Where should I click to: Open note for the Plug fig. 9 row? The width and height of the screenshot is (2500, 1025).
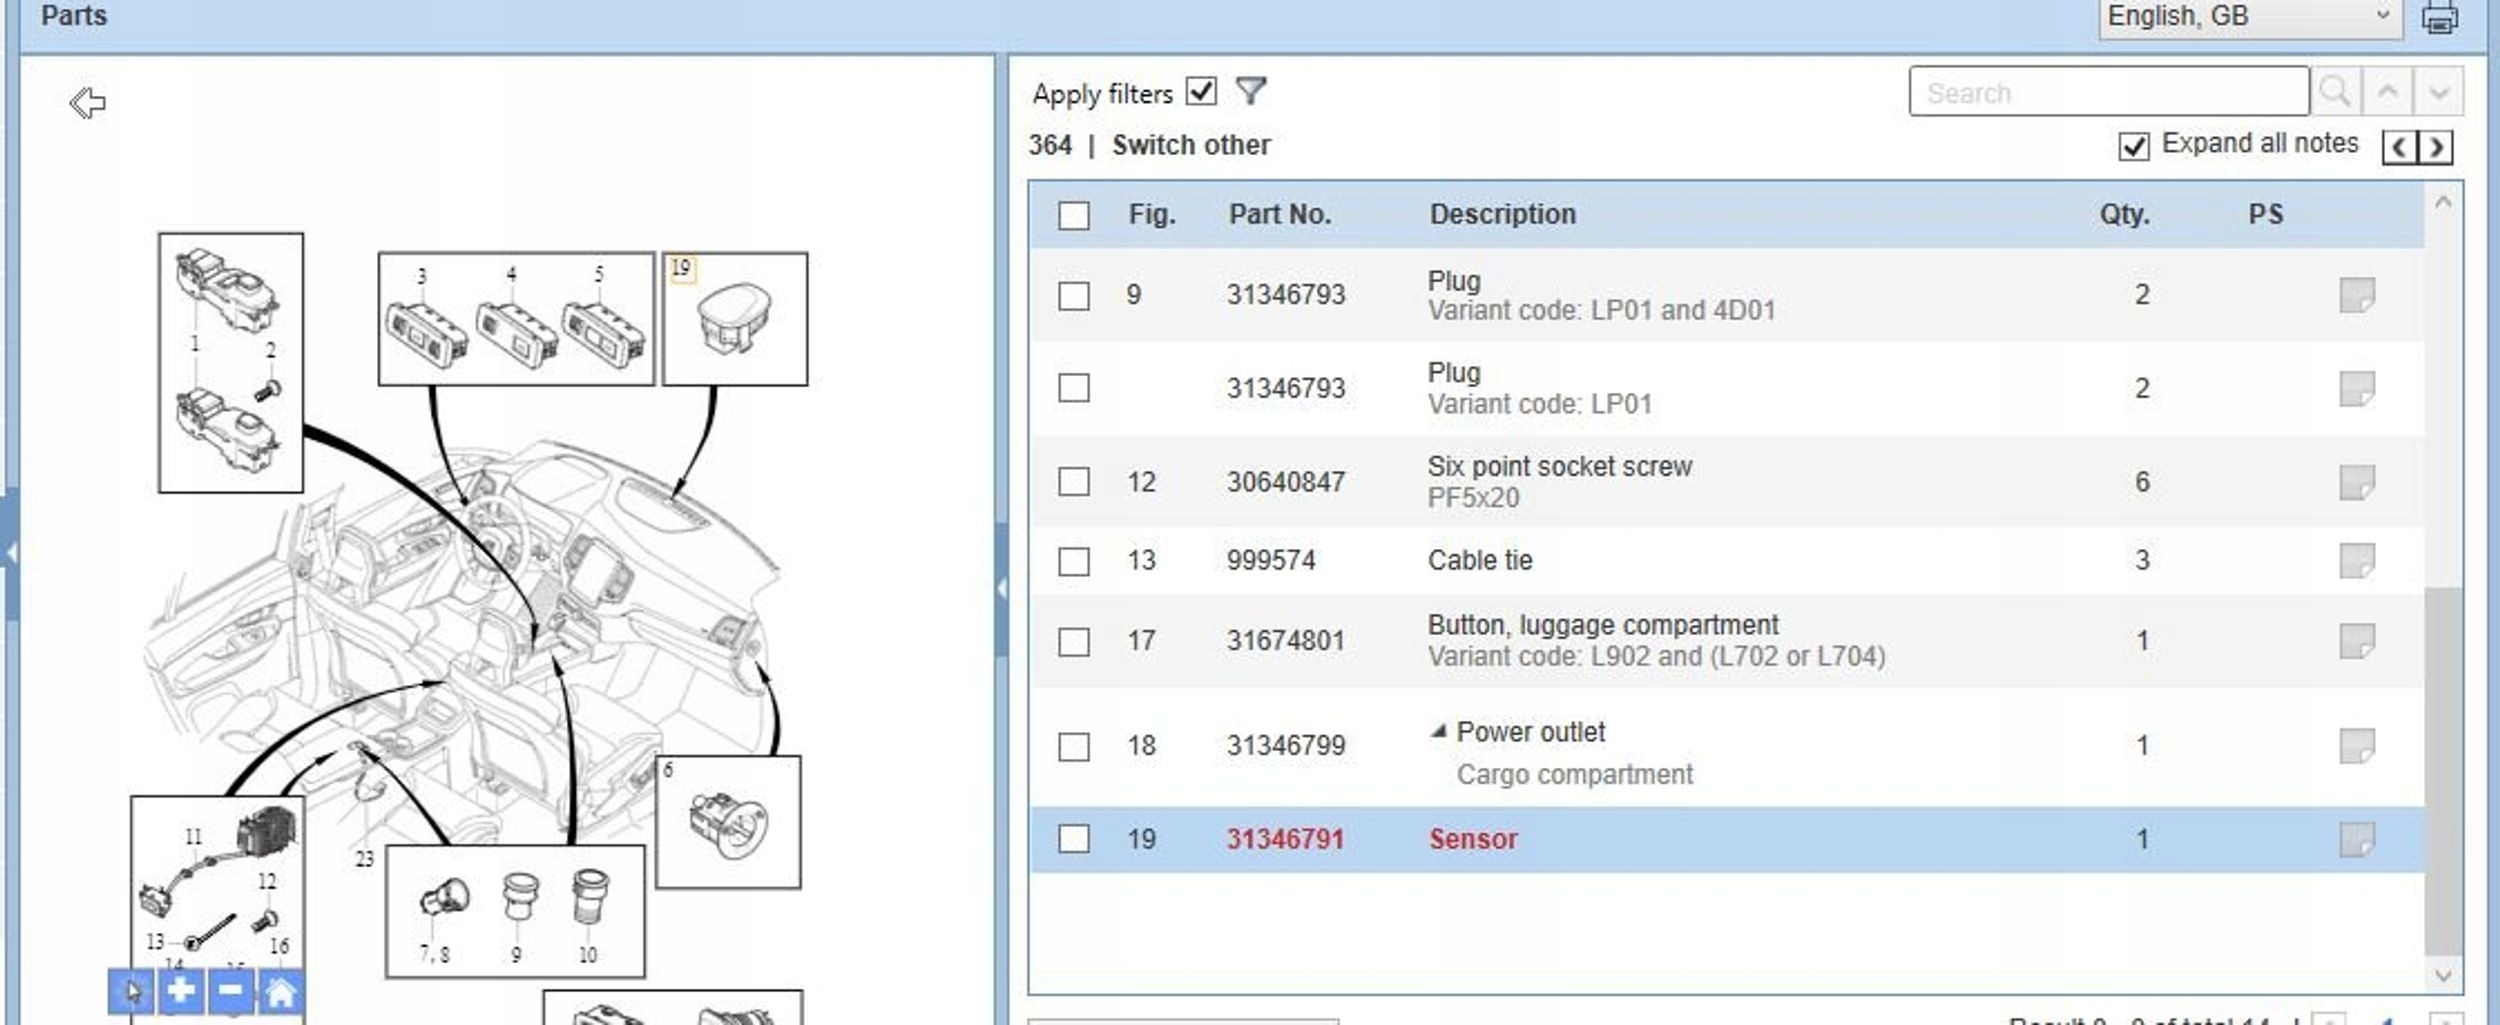[x=2357, y=295]
